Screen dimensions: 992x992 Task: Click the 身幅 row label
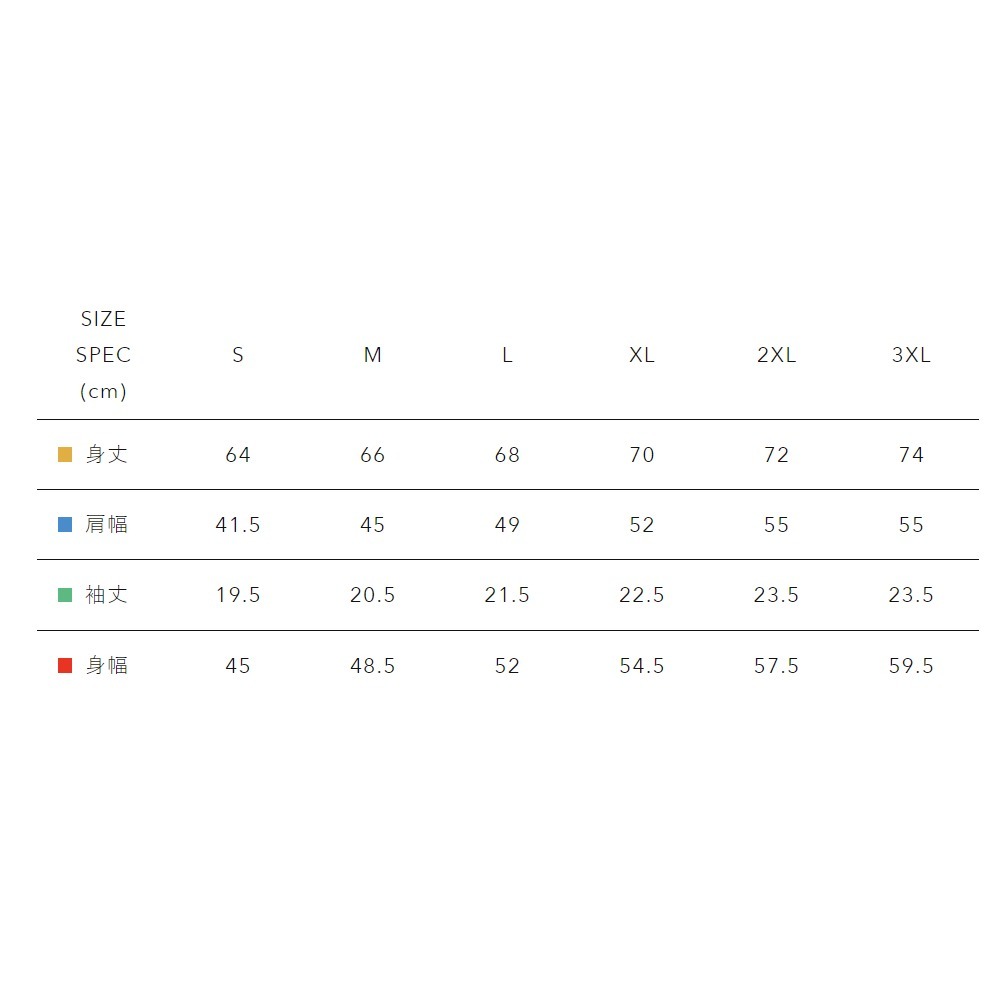tap(107, 666)
